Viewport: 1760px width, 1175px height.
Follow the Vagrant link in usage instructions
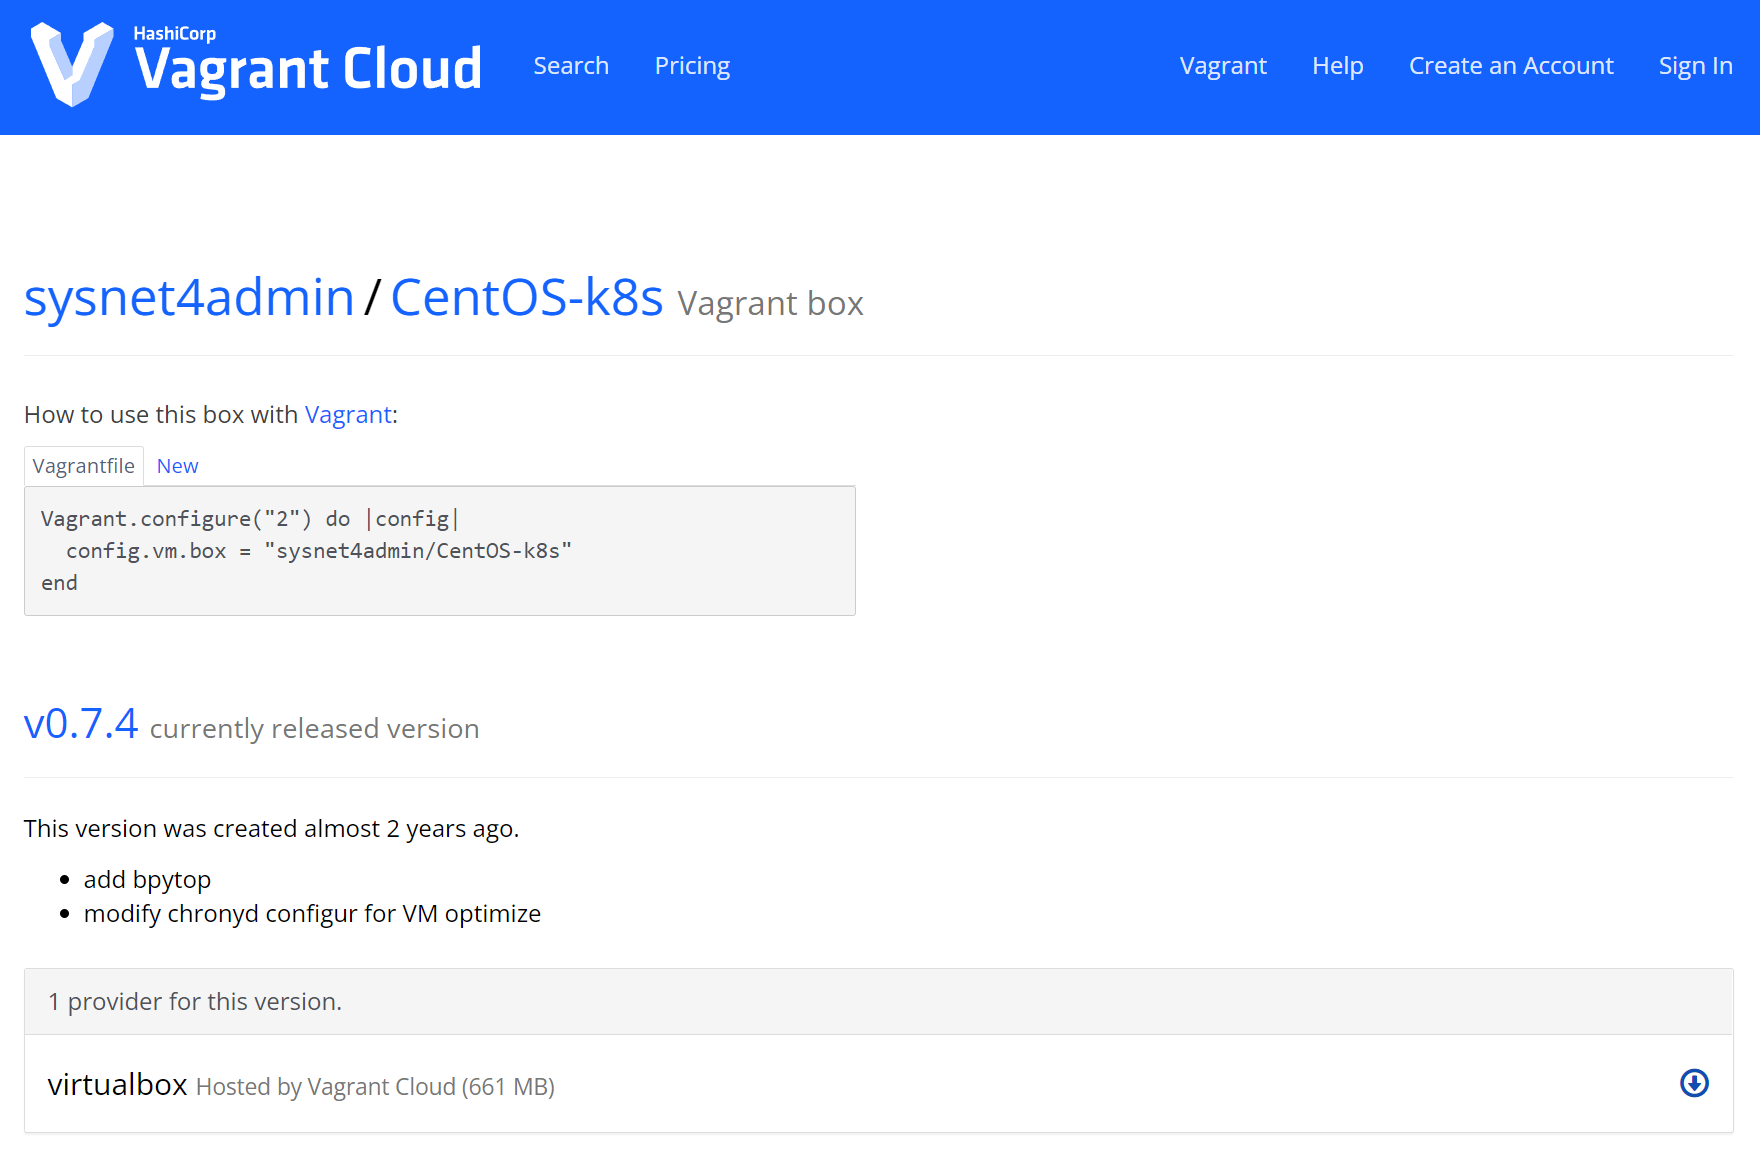[348, 415]
